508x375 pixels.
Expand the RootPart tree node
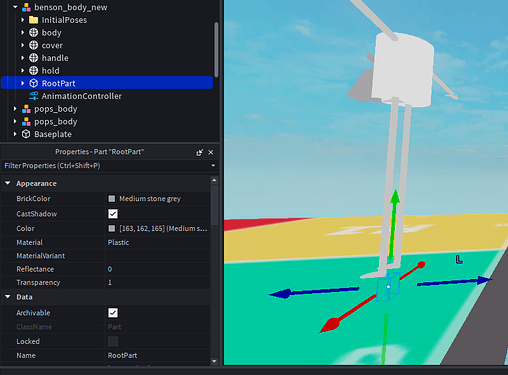pos(22,83)
